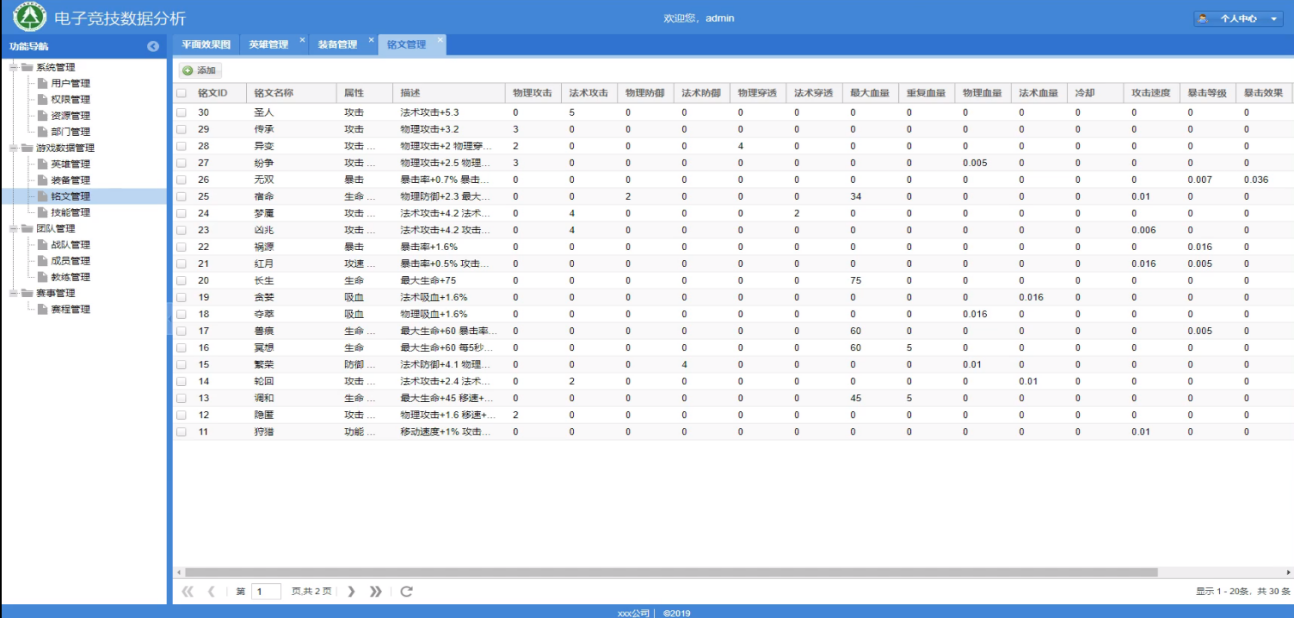Toggle the select-all checkbox in table header
This screenshot has width=1294, height=618.
(181, 92)
